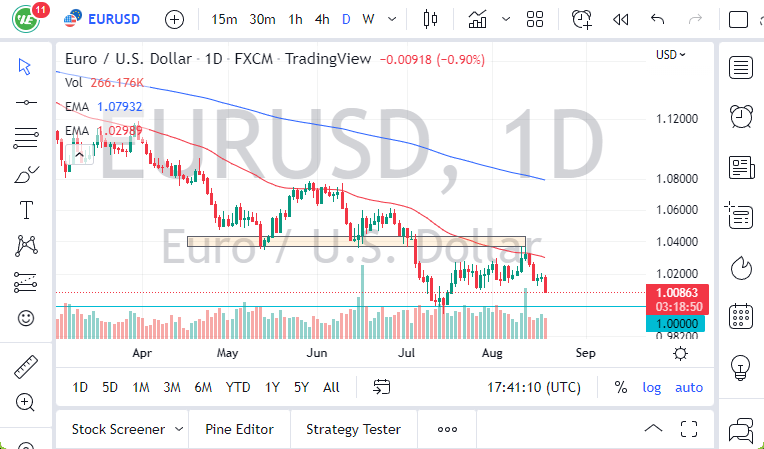
Task: Select the Text tool in left toolbar
Action: 26,210
